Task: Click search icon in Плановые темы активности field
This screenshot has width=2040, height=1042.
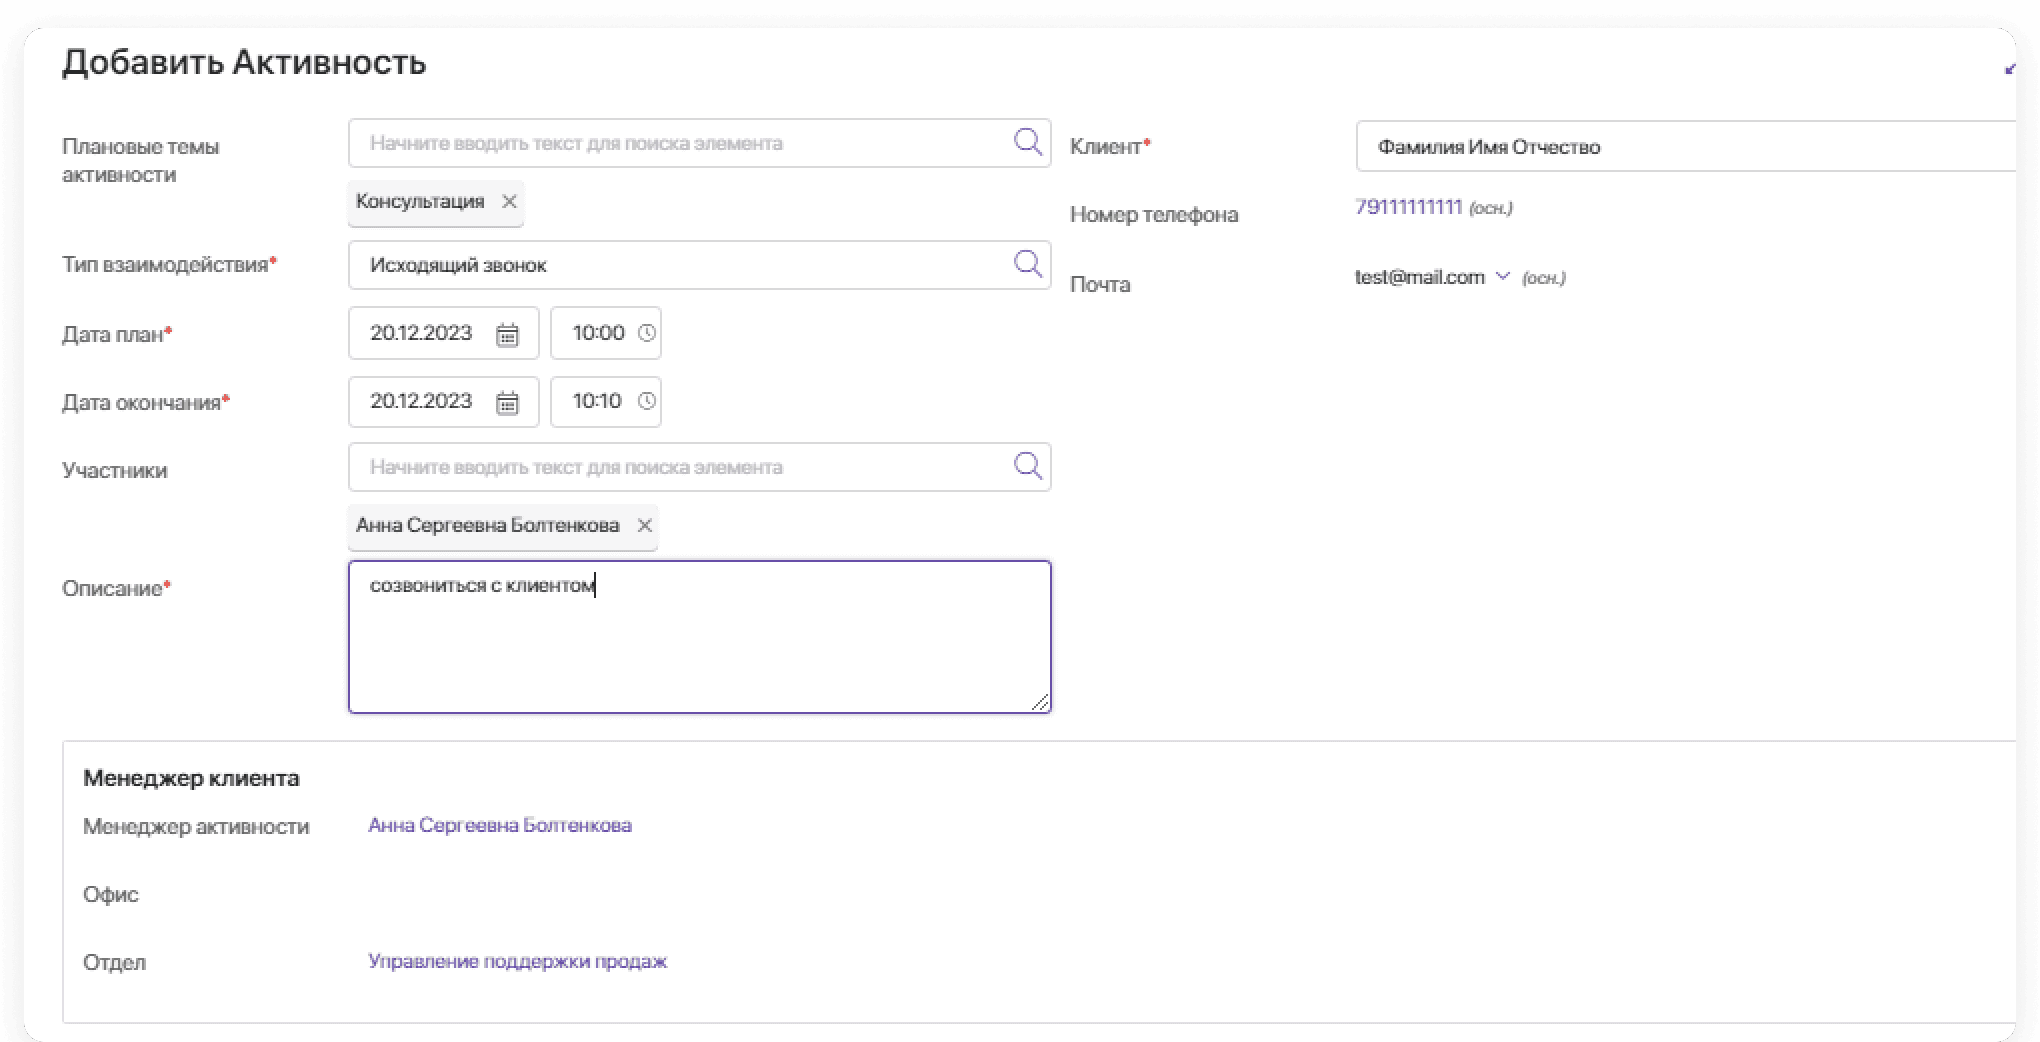Action: (1027, 142)
